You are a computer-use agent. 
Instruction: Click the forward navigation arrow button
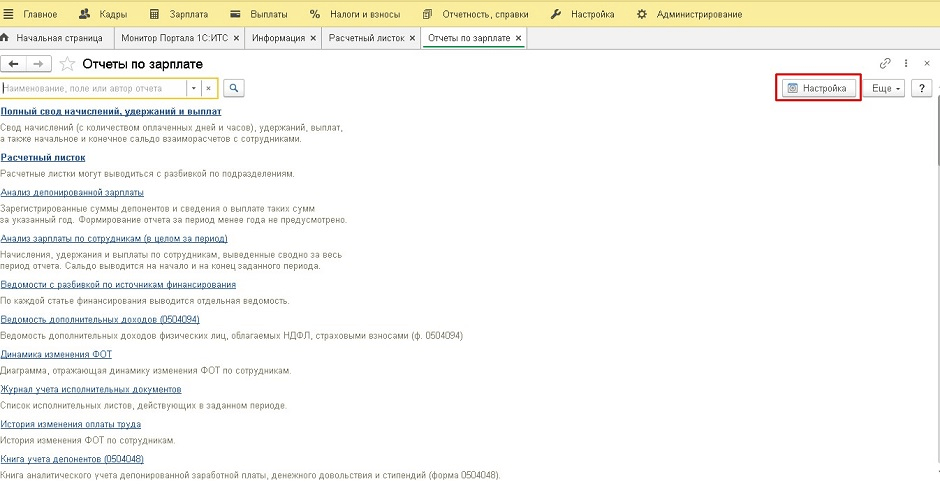38,64
